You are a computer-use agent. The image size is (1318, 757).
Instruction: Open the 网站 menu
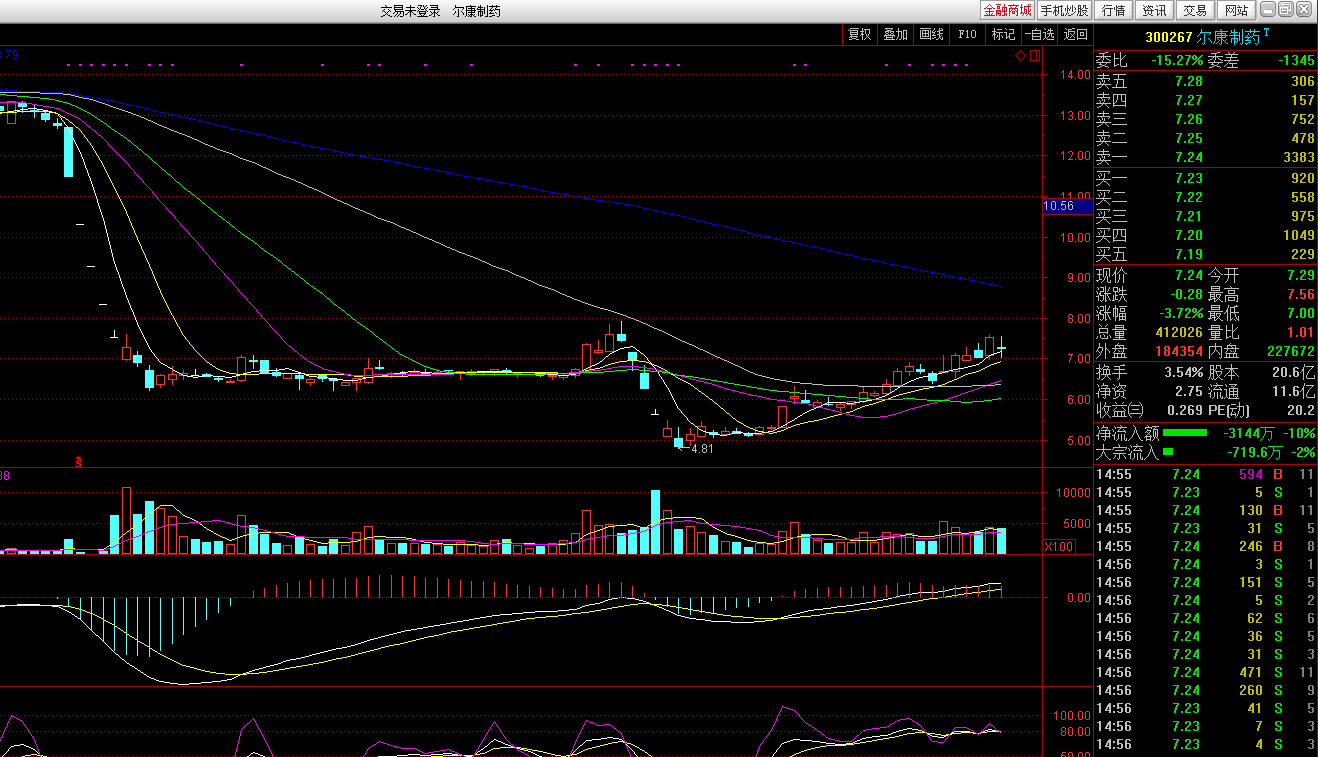click(1236, 10)
